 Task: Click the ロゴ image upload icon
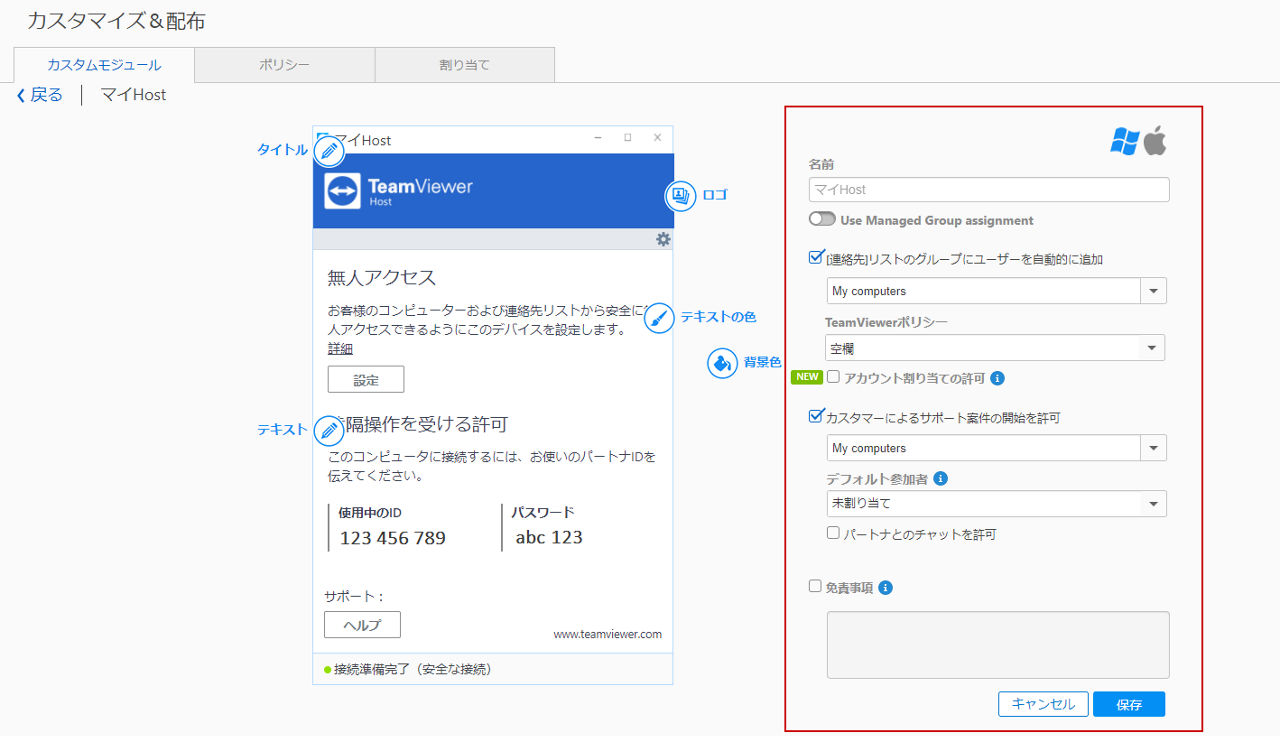click(x=681, y=195)
